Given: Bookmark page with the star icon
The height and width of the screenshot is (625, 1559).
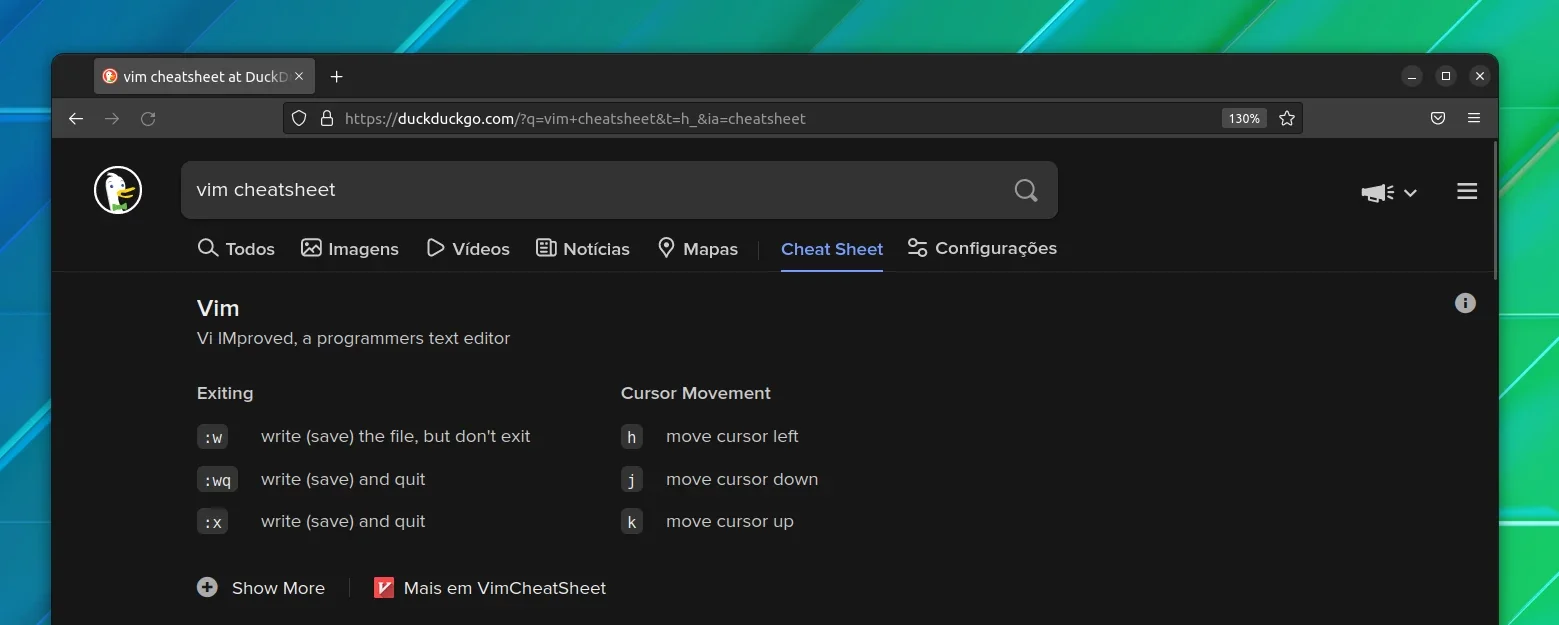Looking at the screenshot, I should click(1287, 118).
